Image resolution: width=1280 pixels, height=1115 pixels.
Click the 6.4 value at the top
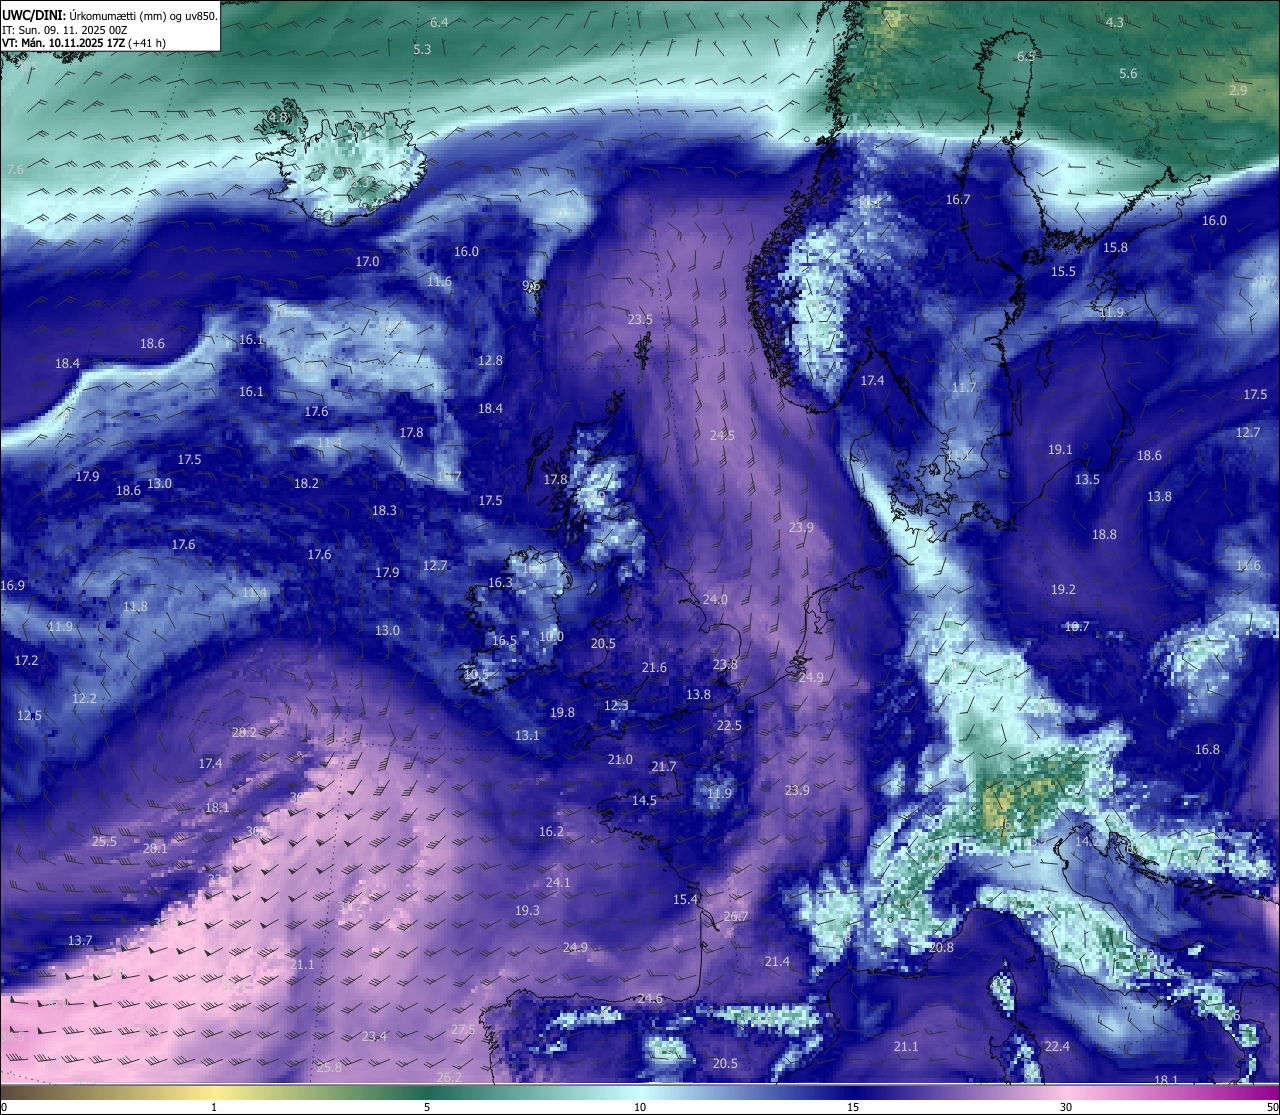coord(439,22)
